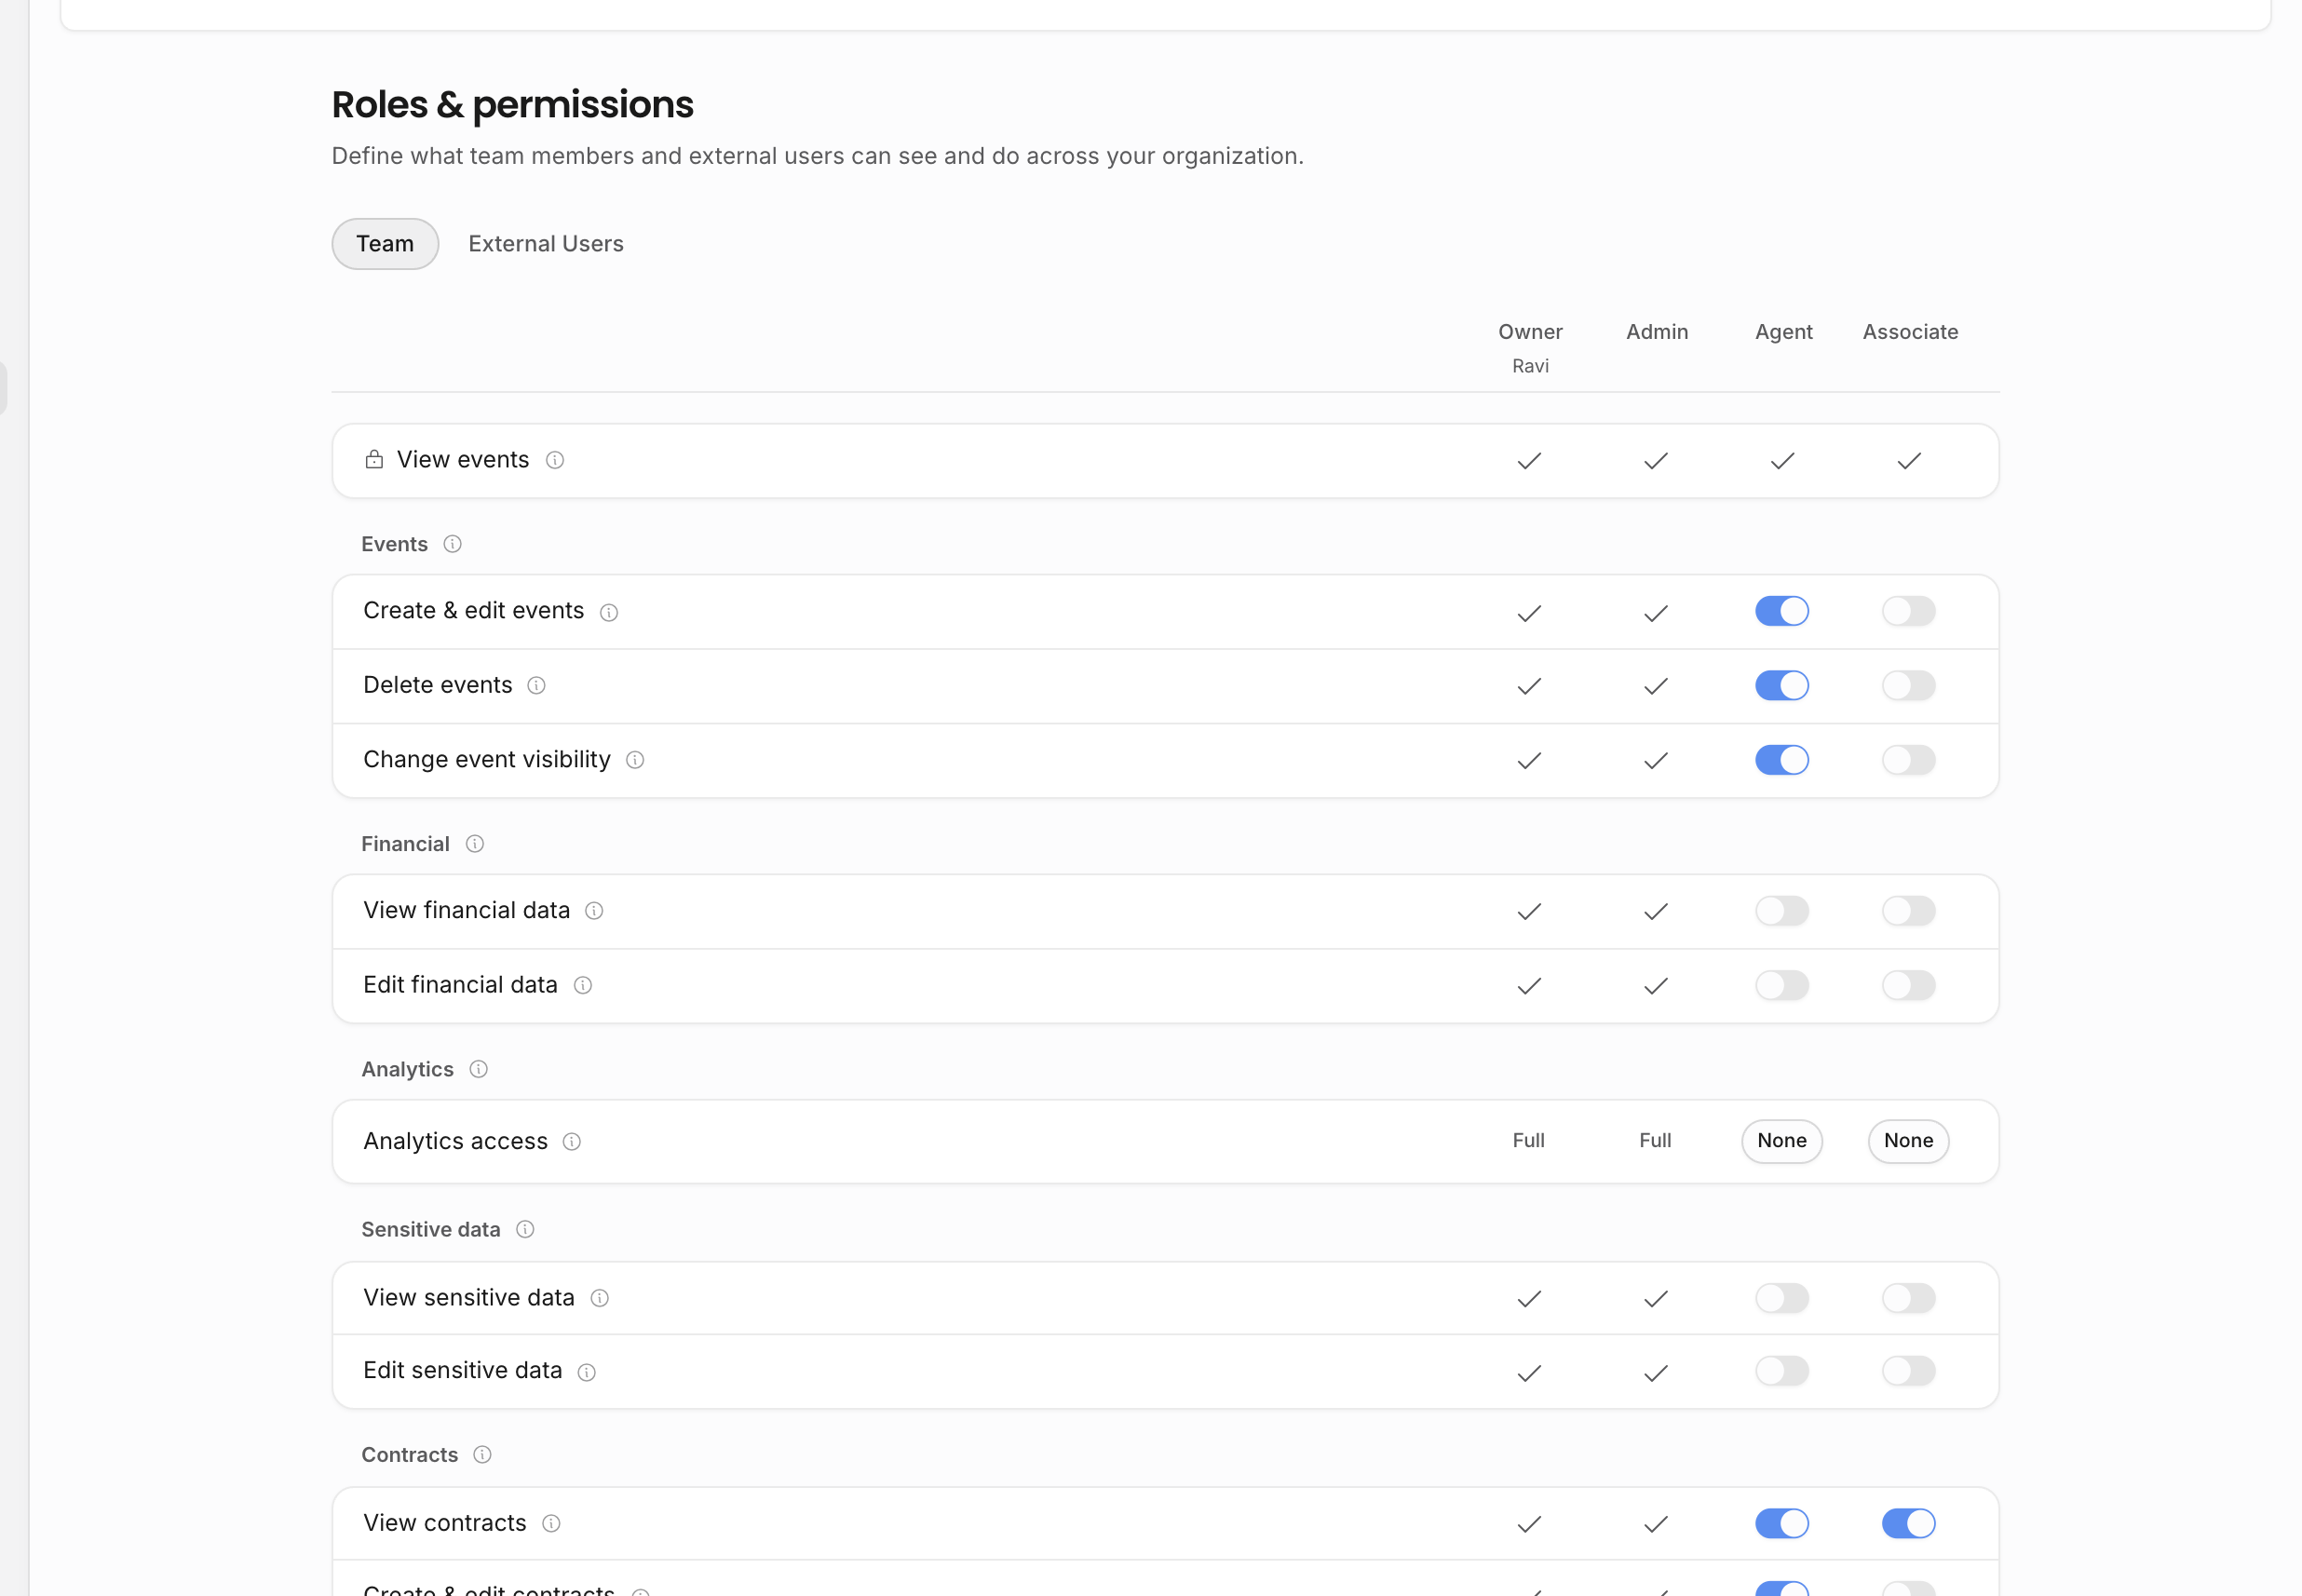Click the Owner column header
Image resolution: width=2302 pixels, height=1596 pixels.
[1530, 332]
